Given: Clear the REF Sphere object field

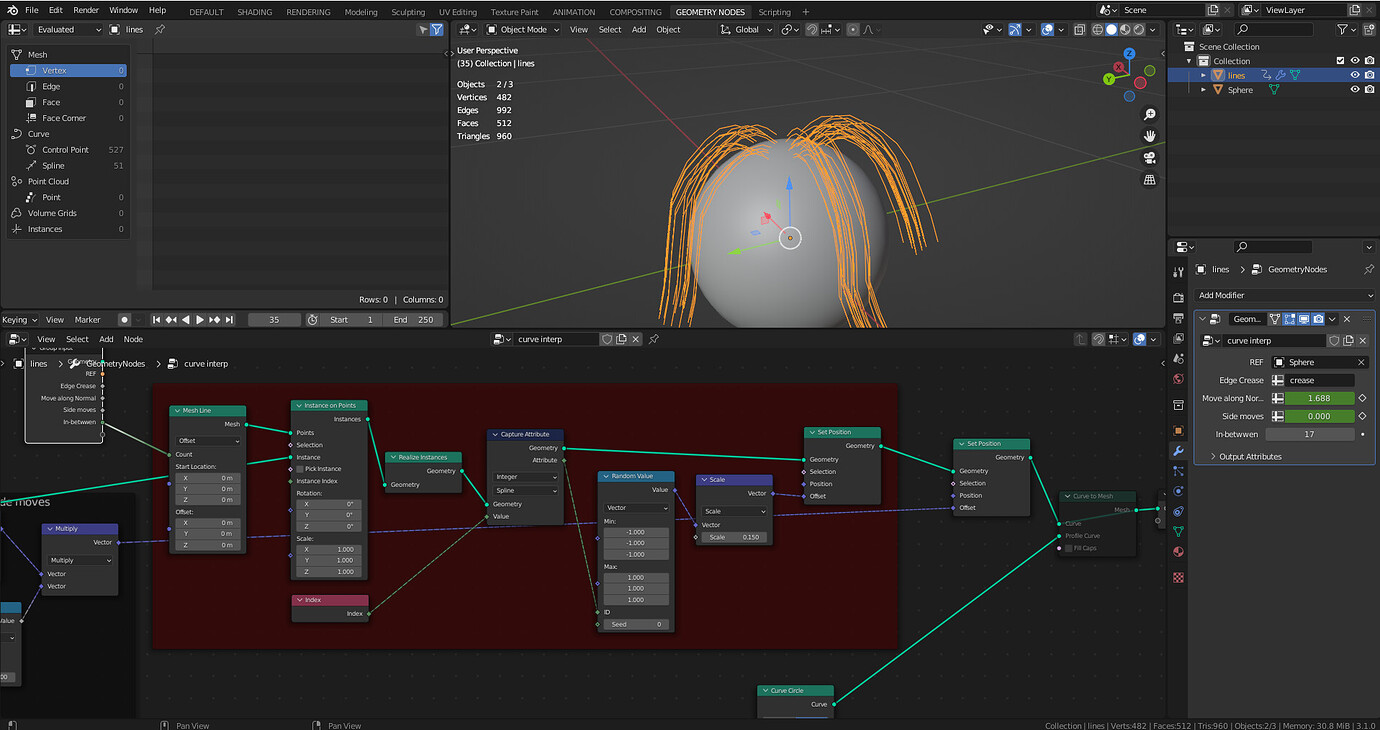Looking at the screenshot, I should pos(1361,362).
